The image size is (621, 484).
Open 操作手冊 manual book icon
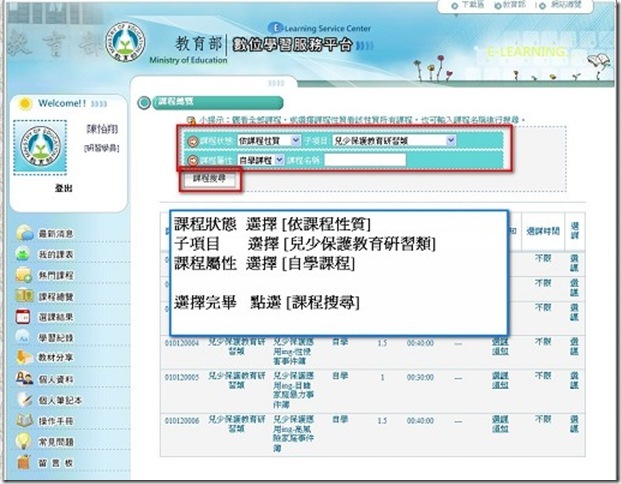24,420
